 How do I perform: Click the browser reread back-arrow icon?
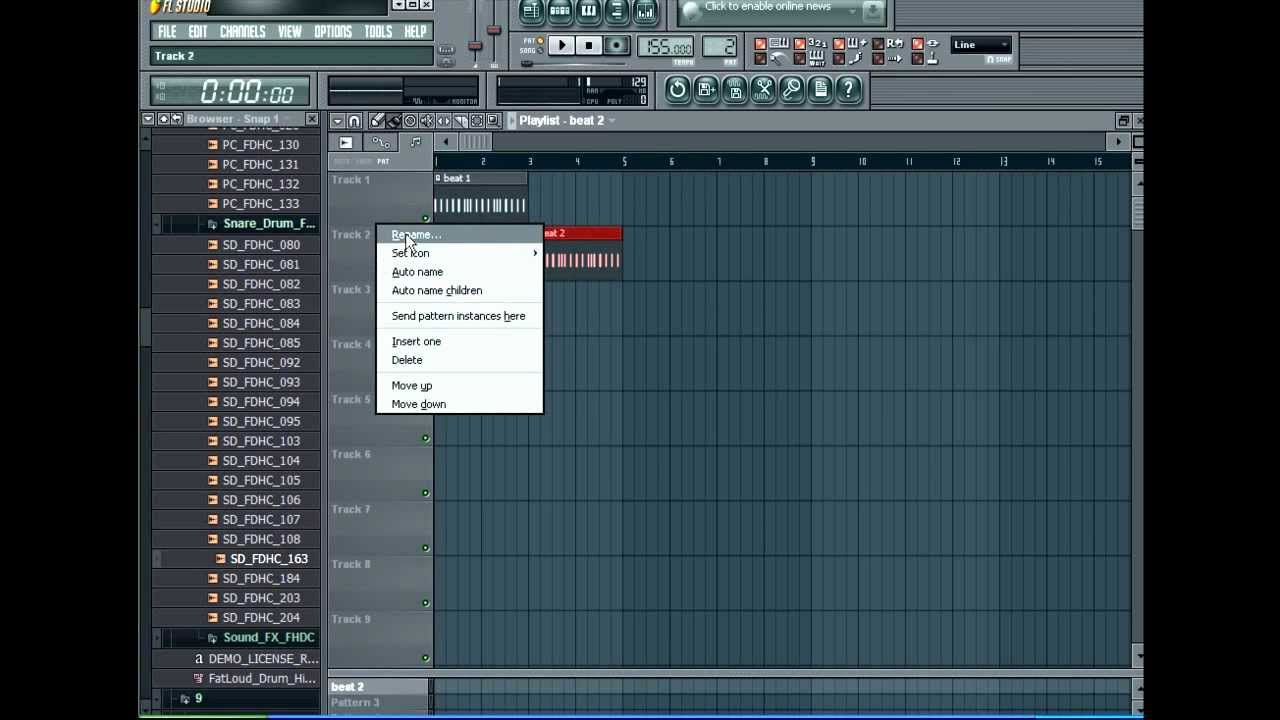coord(176,119)
